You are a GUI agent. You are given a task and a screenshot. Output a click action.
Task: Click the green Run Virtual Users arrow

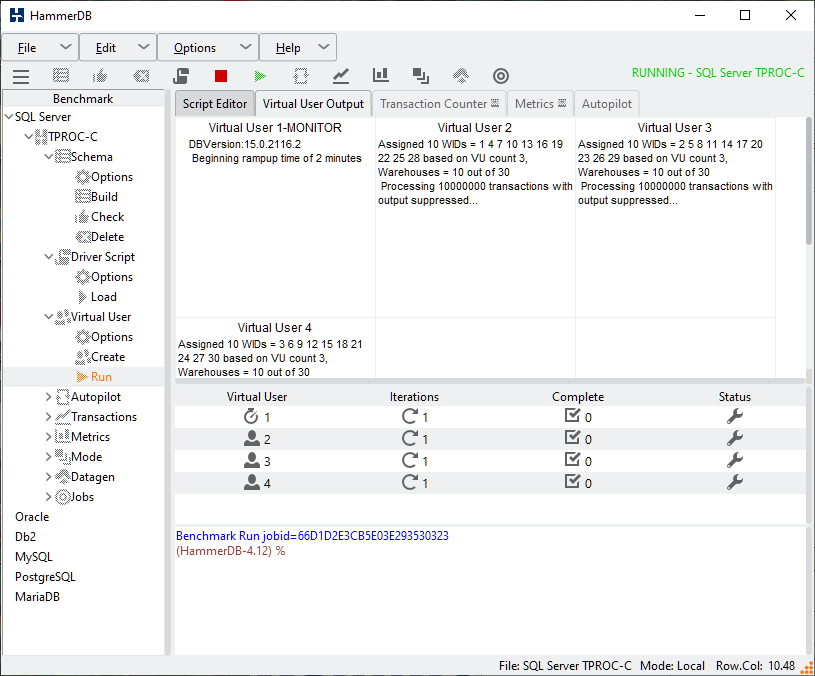(260, 76)
